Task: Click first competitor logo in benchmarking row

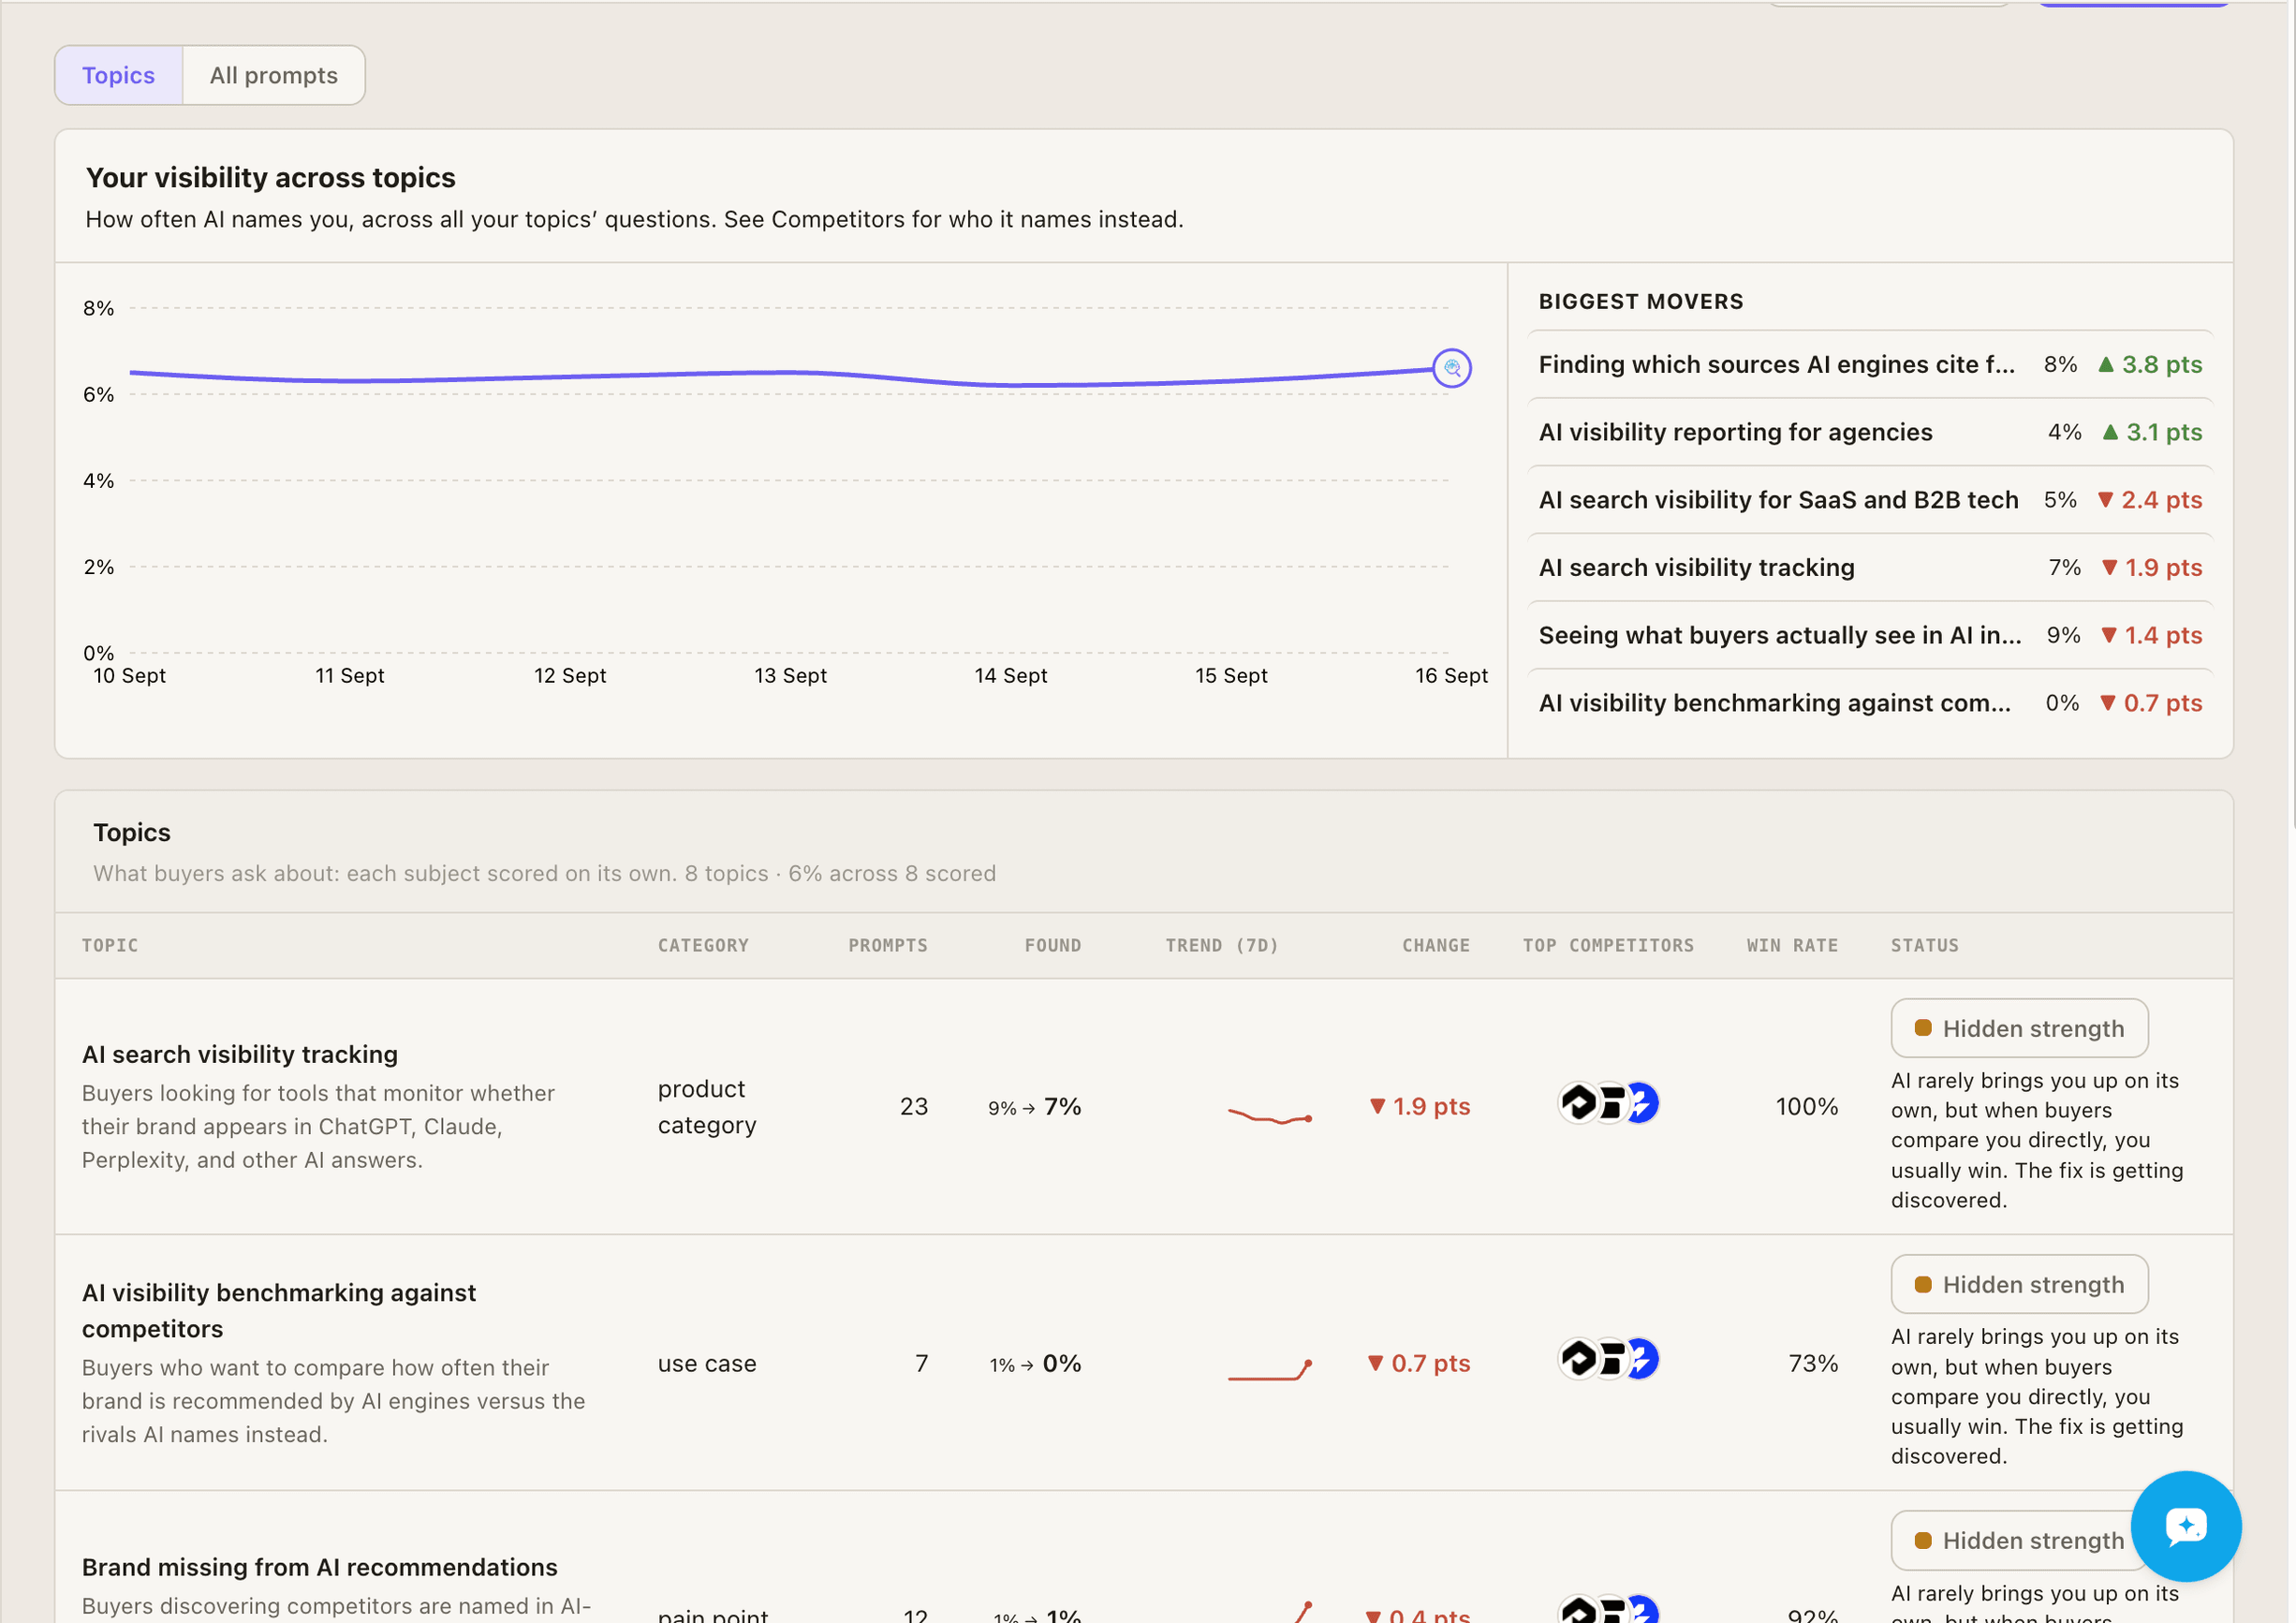Action: 1579,1359
